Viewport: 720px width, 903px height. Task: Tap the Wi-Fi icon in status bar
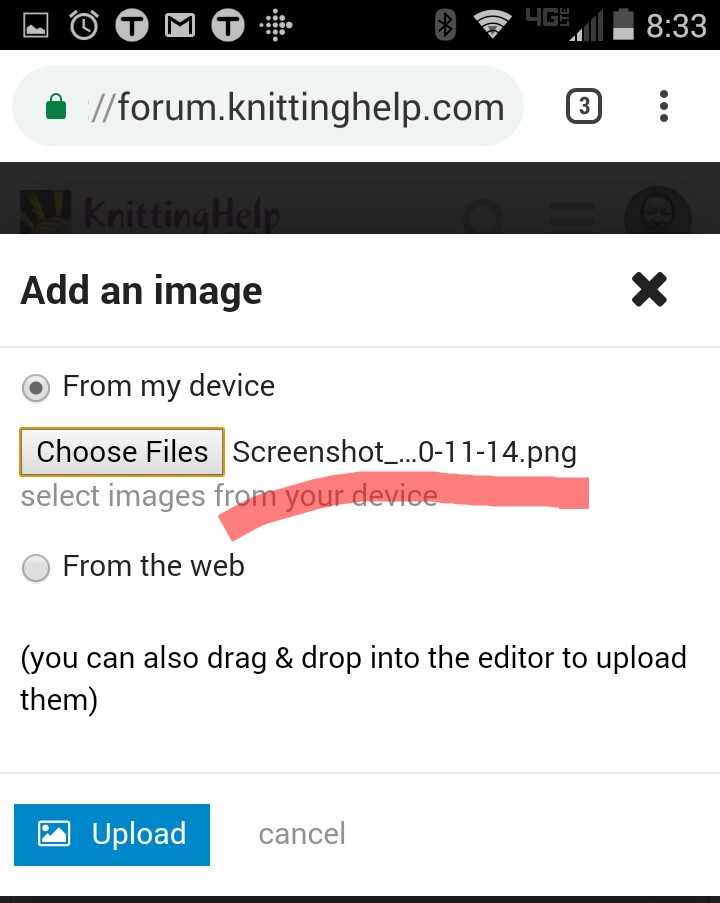492,25
